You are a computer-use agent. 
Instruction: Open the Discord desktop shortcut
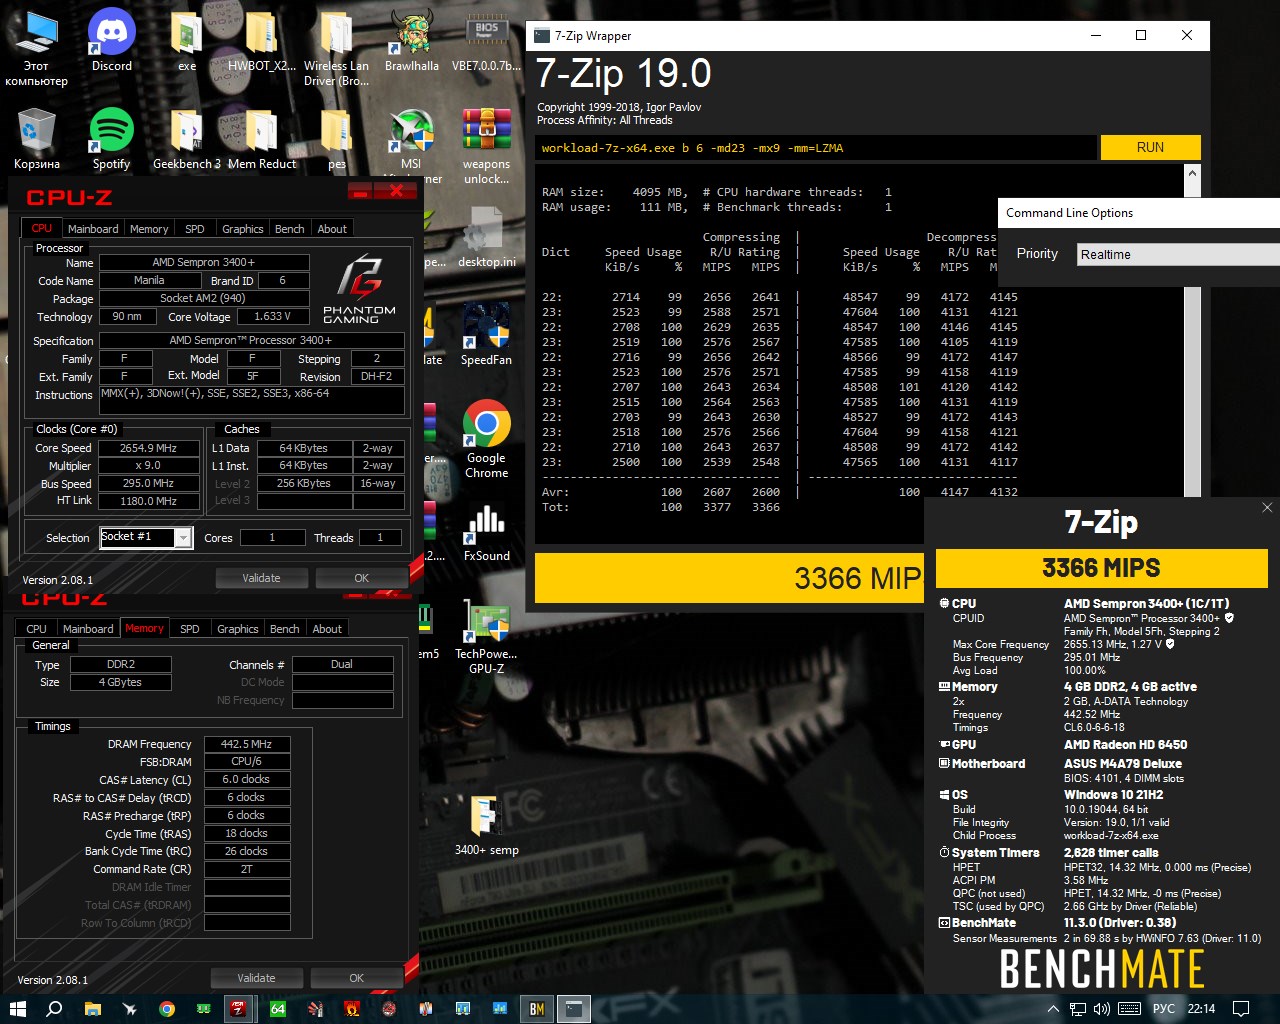[112, 41]
